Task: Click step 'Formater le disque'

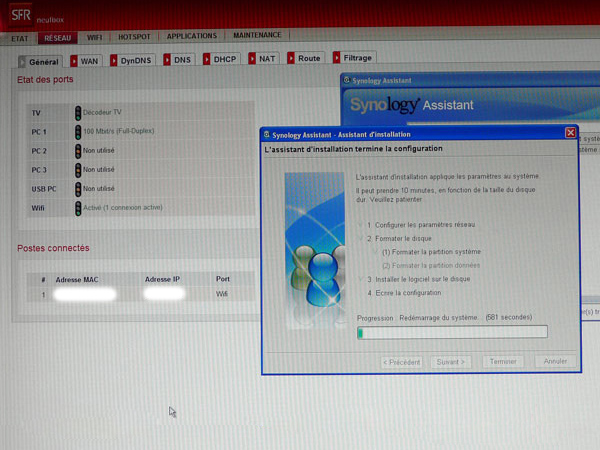Action: pyautogui.click(x=403, y=238)
